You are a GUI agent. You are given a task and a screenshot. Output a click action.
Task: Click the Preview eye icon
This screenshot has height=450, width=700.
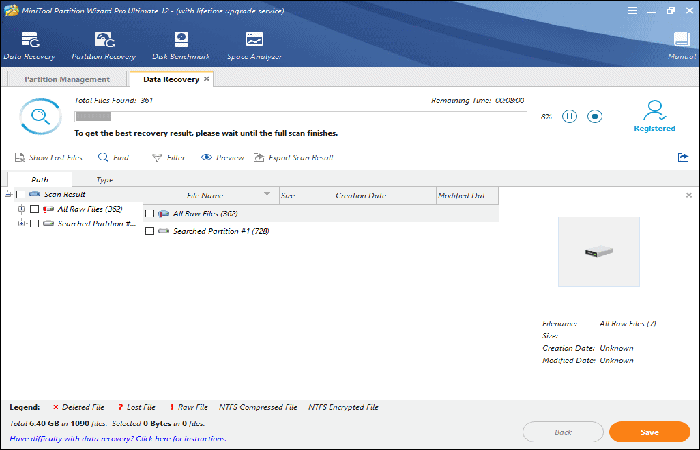[x=207, y=157]
